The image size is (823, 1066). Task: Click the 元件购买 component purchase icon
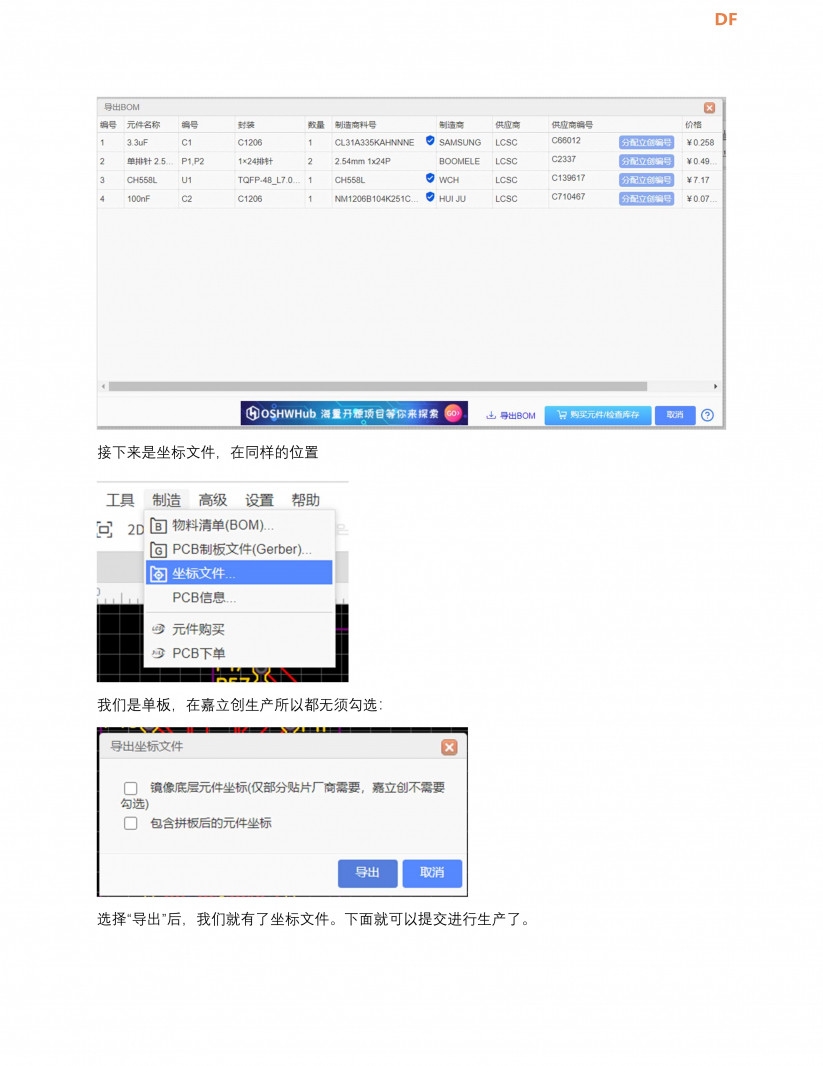[x=158, y=629]
